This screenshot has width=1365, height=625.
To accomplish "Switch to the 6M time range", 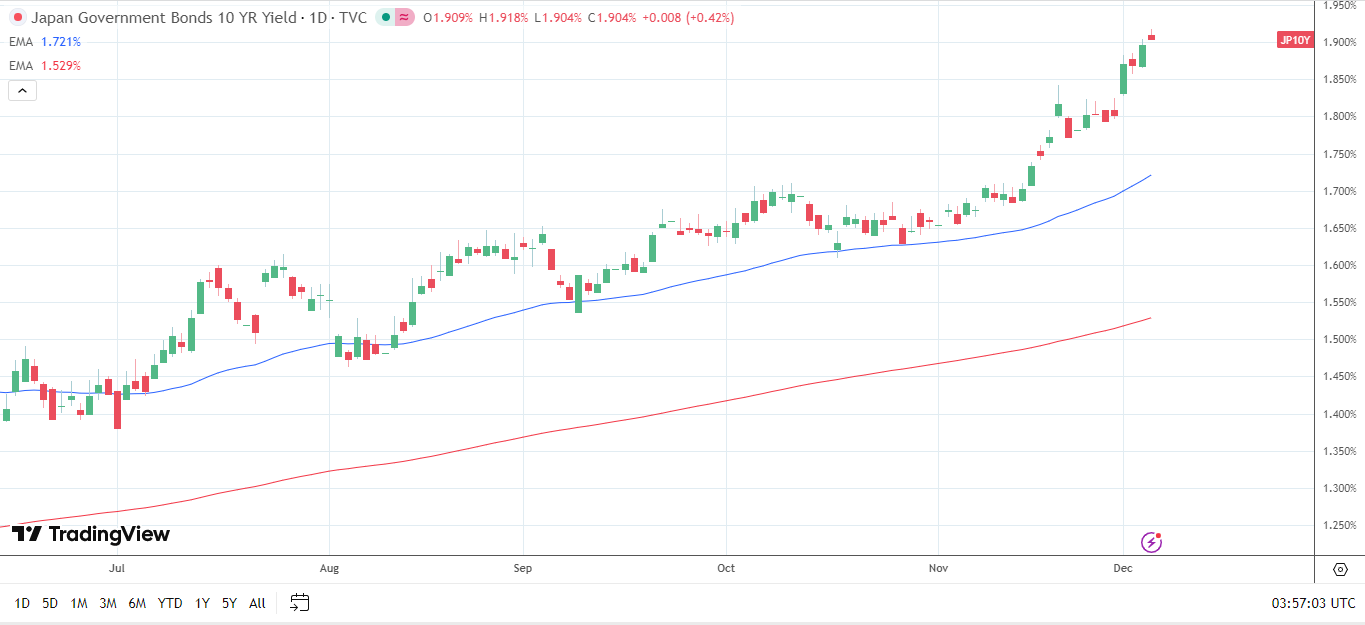I will coord(137,603).
